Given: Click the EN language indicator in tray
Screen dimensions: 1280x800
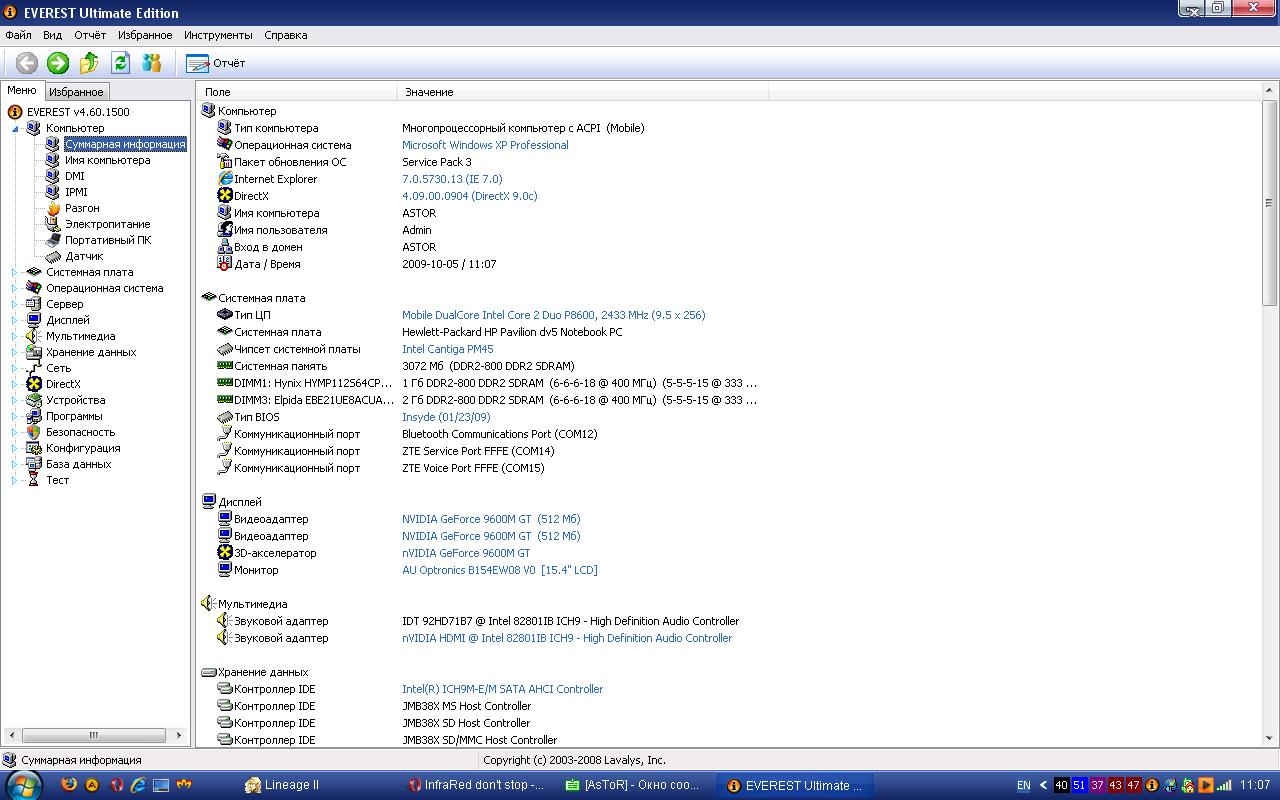Looking at the screenshot, I should 1024,786.
